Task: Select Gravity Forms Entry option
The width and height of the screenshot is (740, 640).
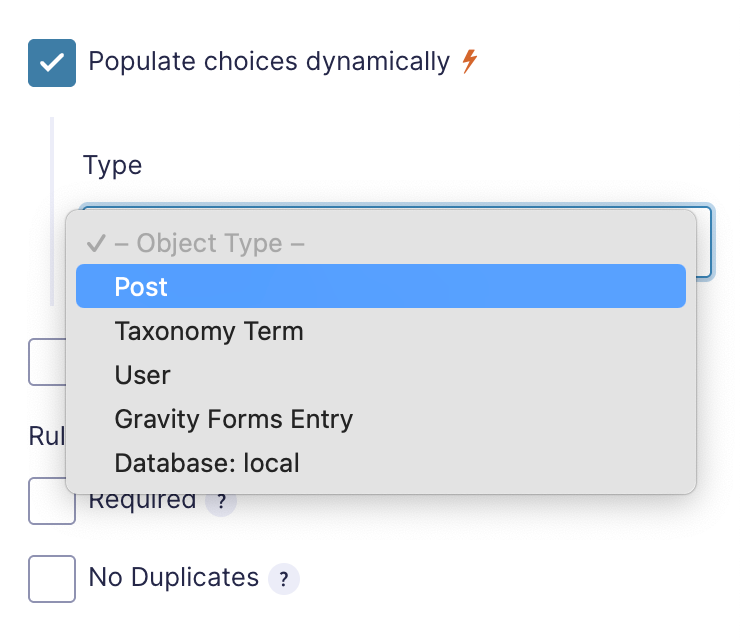Action: coord(381,419)
